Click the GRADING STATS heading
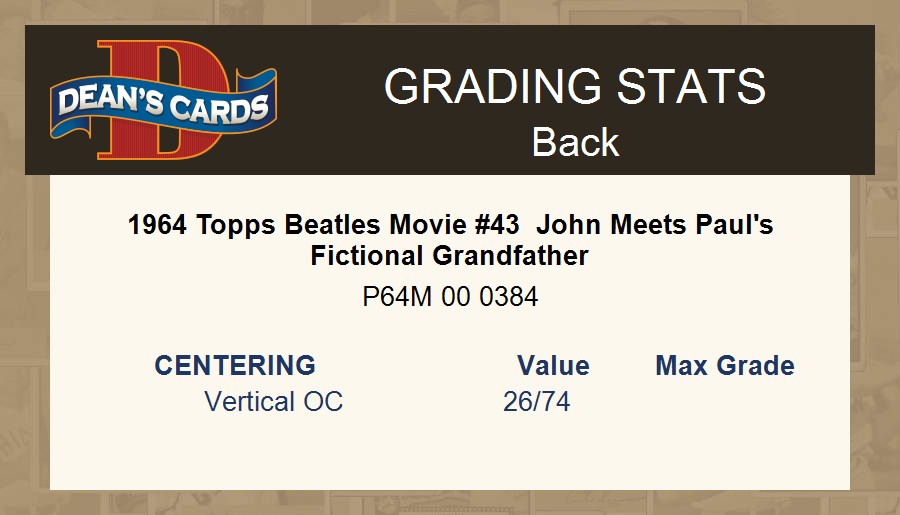Viewport: 900px width, 515px height. tap(575, 87)
